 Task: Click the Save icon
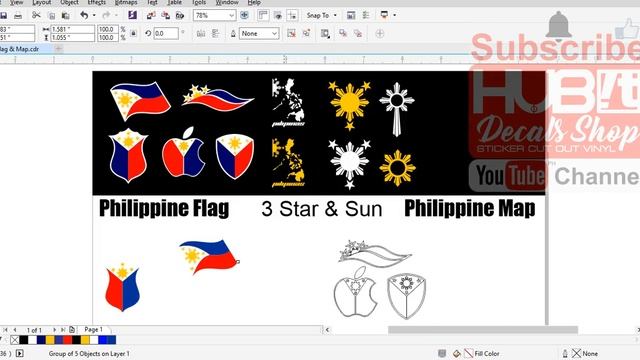(x=4, y=16)
